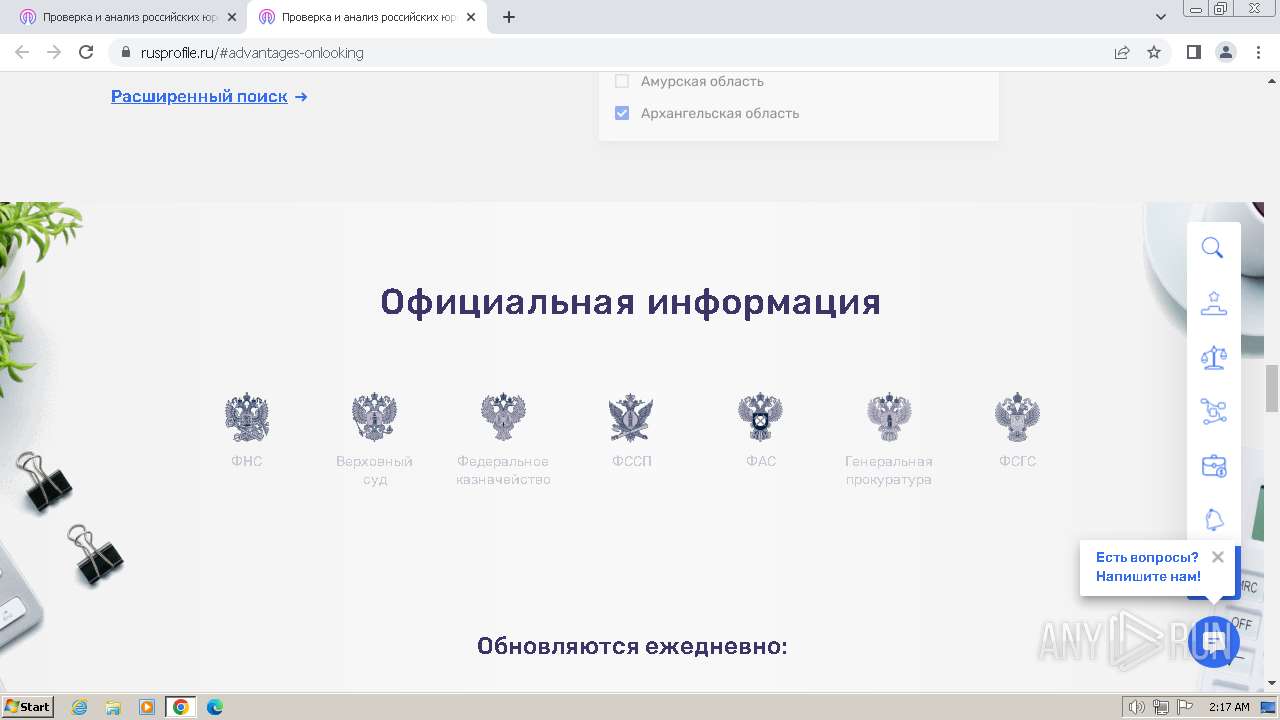The width and height of the screenshot is (1280, 720).
Task: Click 'Есть вопросы? Напишите нам!' message
Action: (1148, 567)
